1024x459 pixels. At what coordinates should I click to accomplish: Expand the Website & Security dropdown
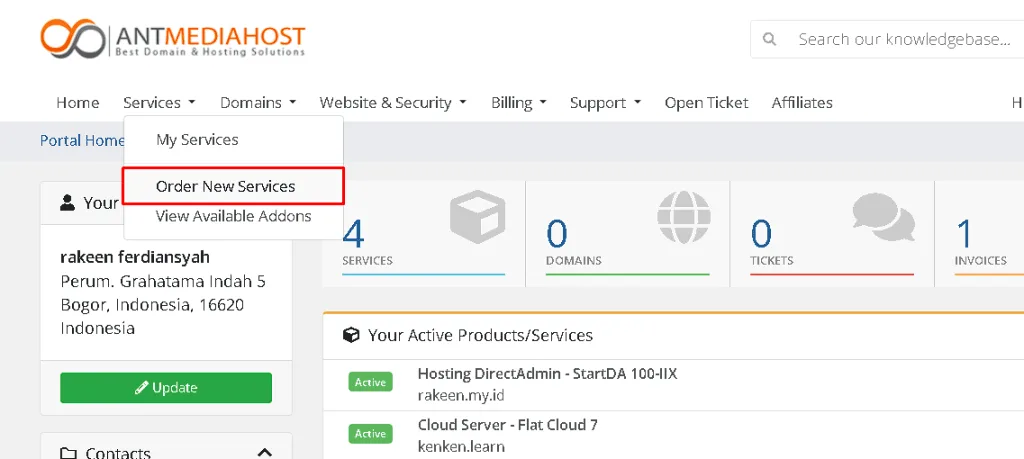click(x=392, y=103)
